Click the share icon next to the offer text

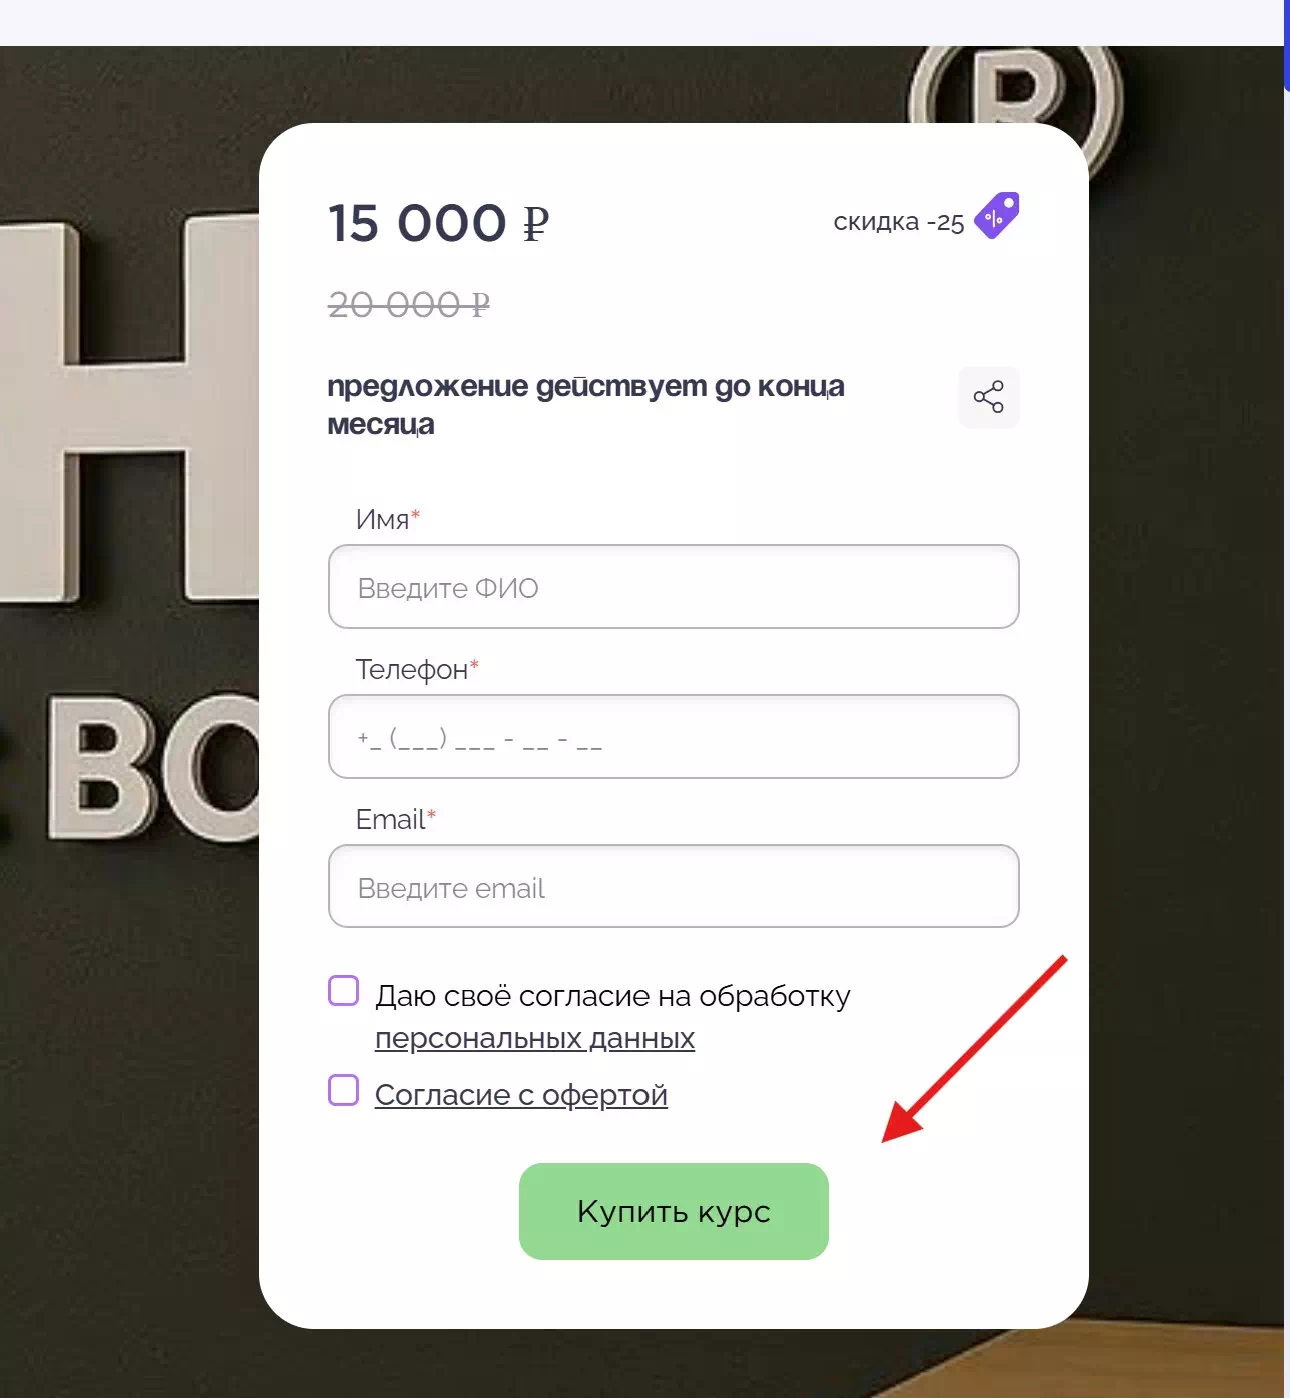(988, 397)
